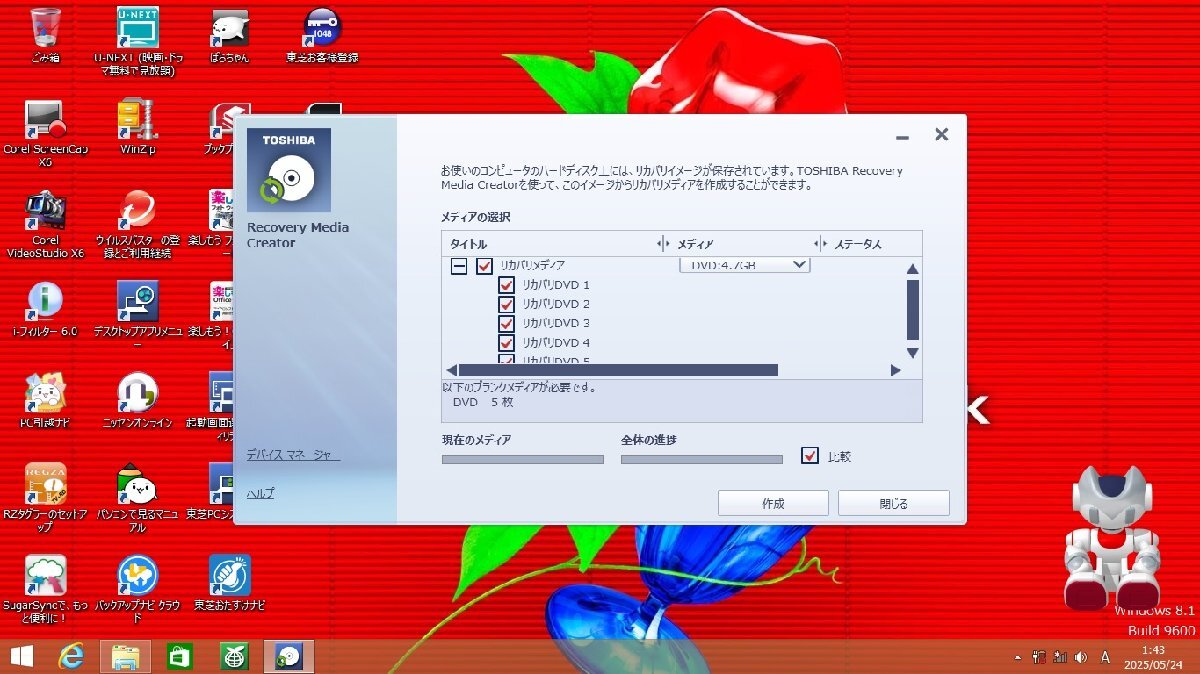Click the Windows Start button

pyautogui.click(x=21, y=657)
